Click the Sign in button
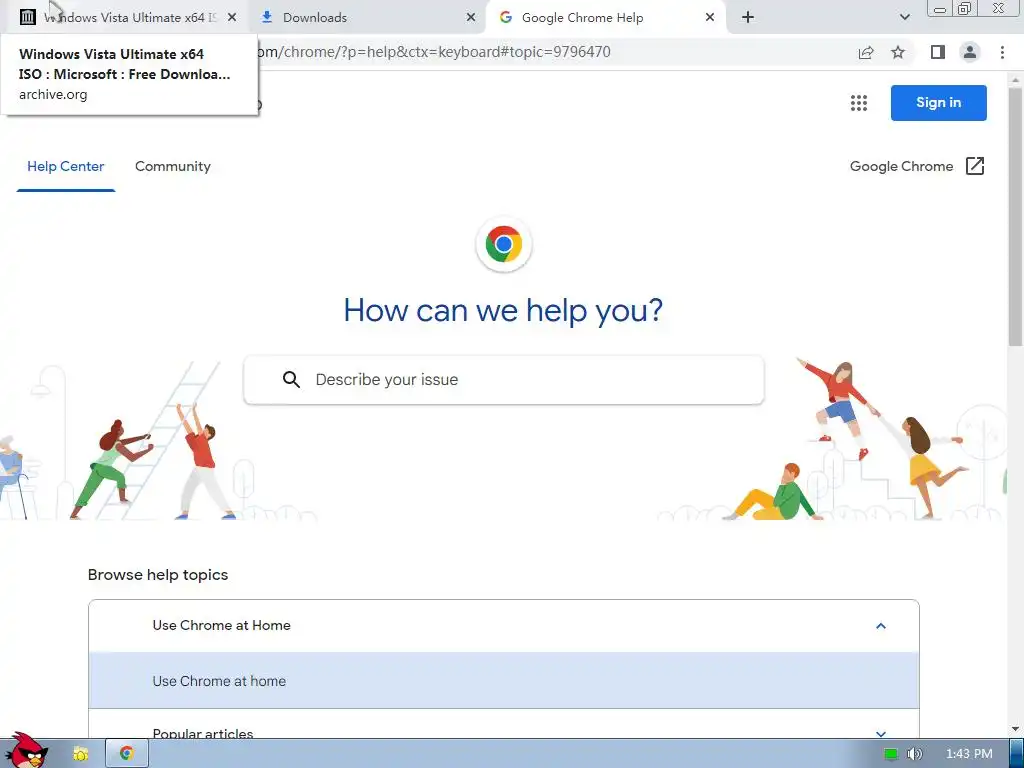1024x768 pixels. pos(938,103)
